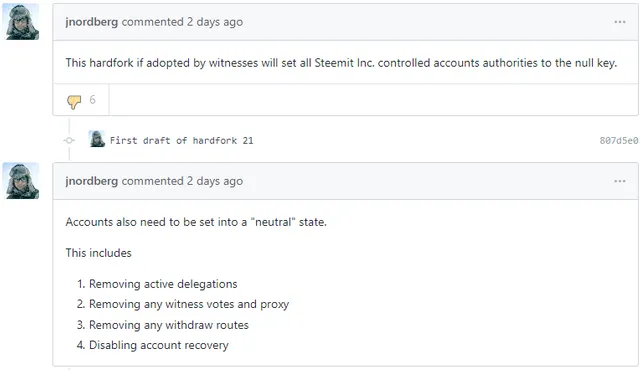Open the small avatar beside the commit message
The height and width of the screenshot is (370, 640).
[97, 140]
